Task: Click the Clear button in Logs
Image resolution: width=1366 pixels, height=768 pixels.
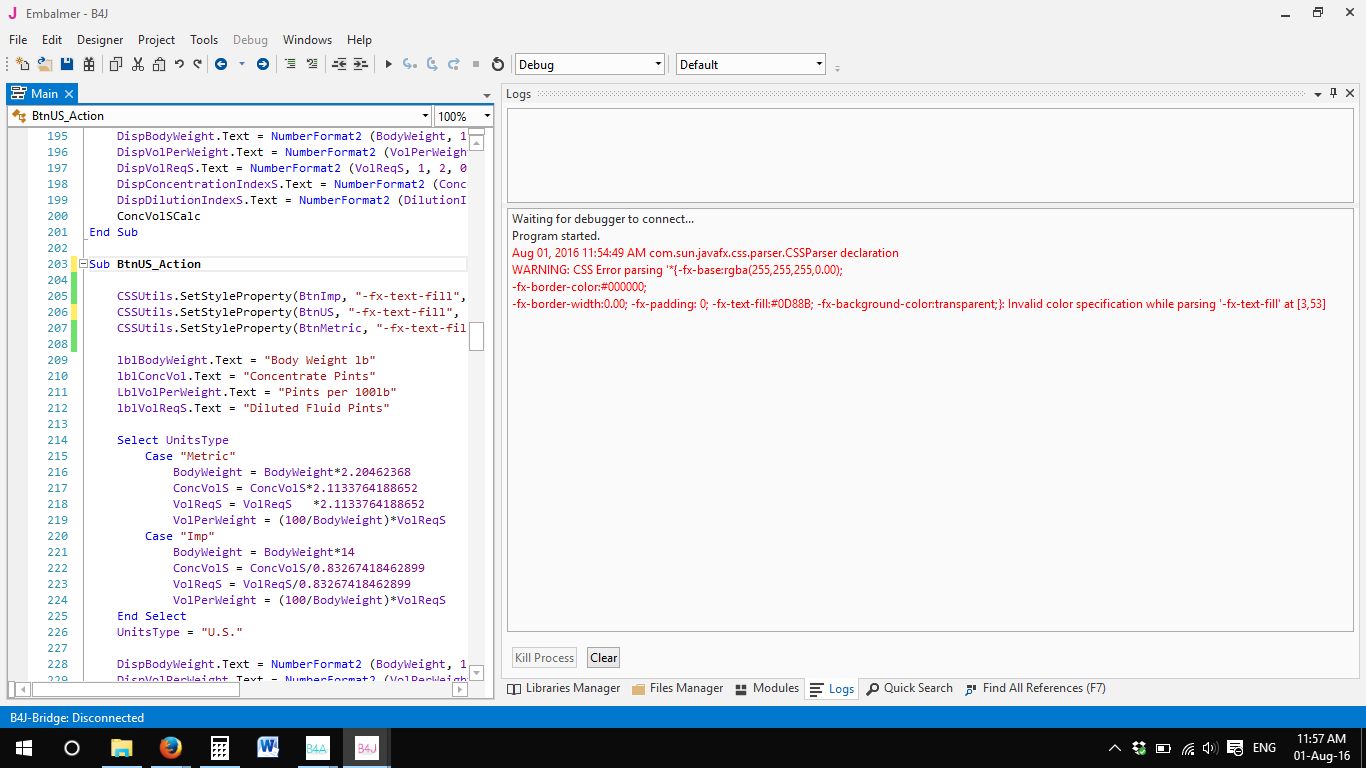Action: point(603,658)
